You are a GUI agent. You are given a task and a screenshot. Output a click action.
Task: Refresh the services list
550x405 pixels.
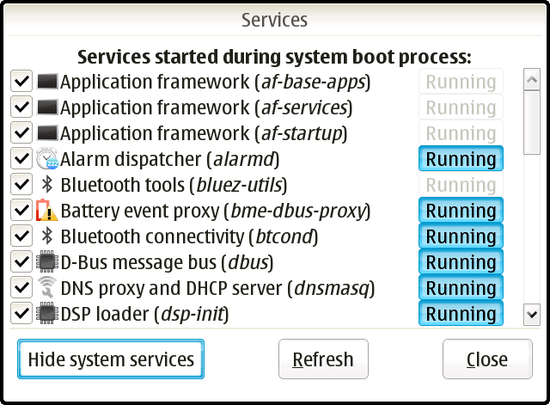point(323,359)
